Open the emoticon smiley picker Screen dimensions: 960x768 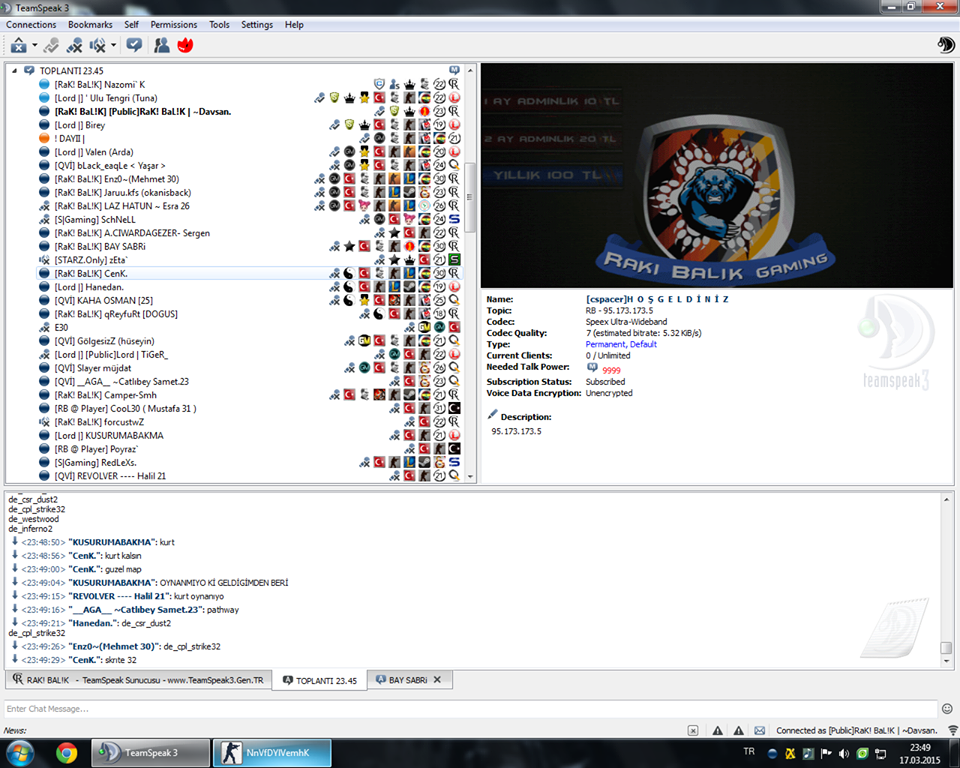[x=947, y=709]
